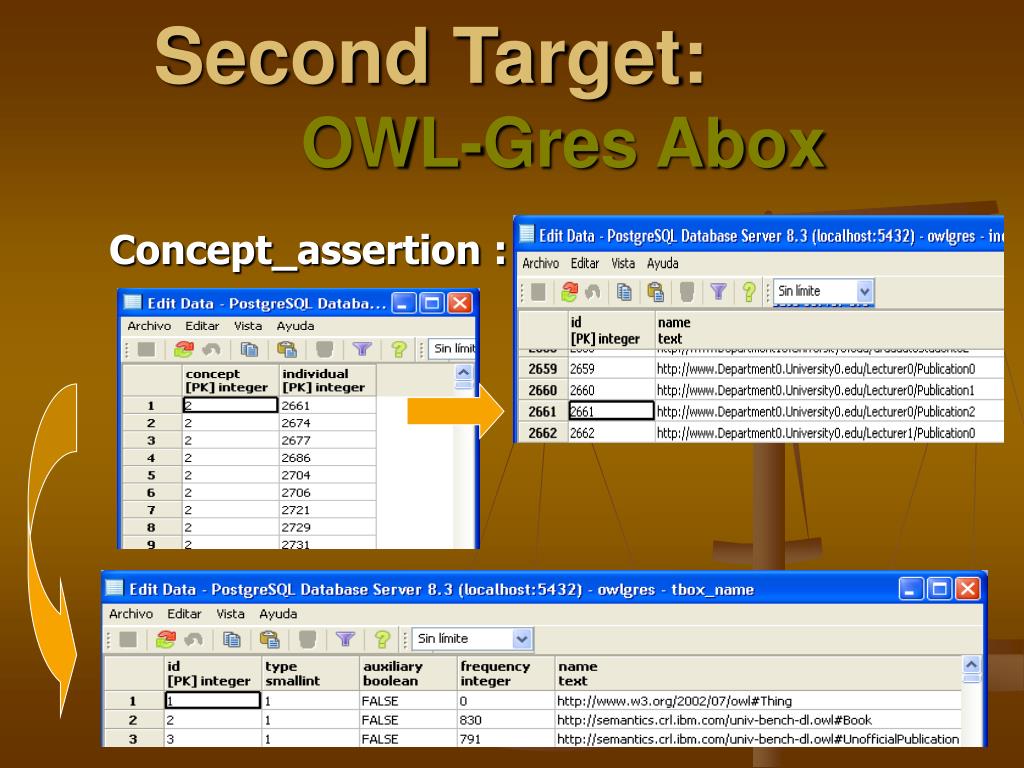Select Lecturer0/Publication0 name cell
Image resolution: width=1024 pixels, height=768 pixels.
pyautogui.click(x=829, y=369)
